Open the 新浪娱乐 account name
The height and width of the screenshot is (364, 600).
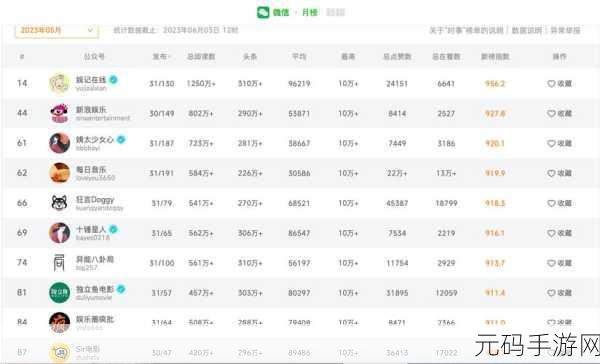click(x=91, y=109)
